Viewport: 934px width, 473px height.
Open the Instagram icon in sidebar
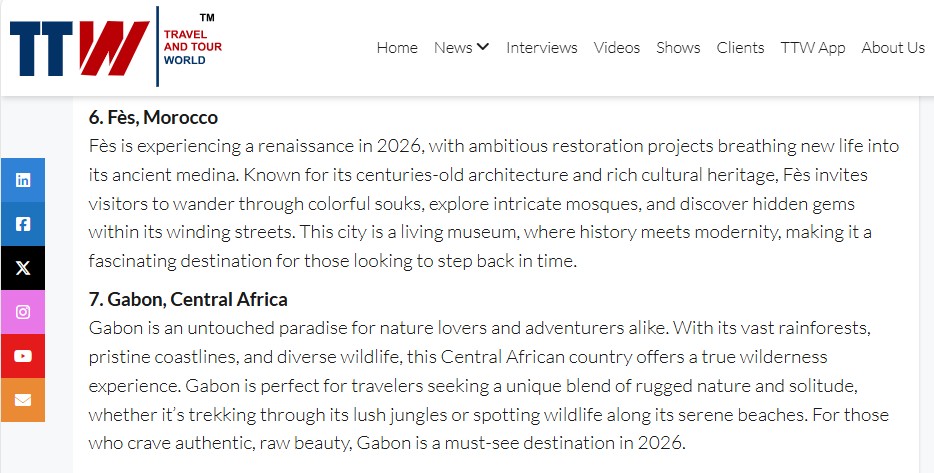click(22, 312)
